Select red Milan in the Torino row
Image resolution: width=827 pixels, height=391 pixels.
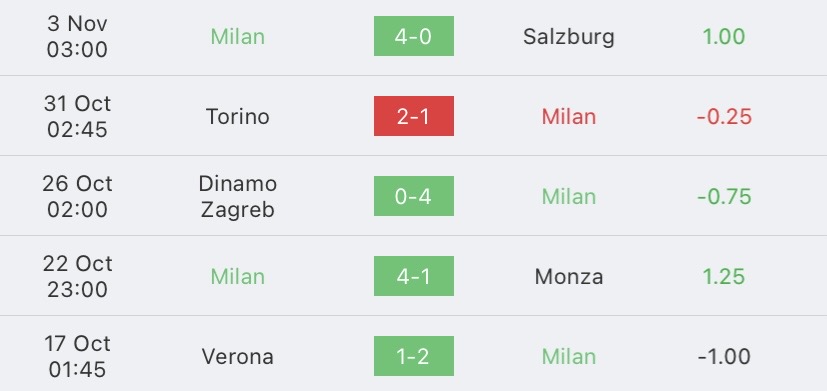coord(569,117)
